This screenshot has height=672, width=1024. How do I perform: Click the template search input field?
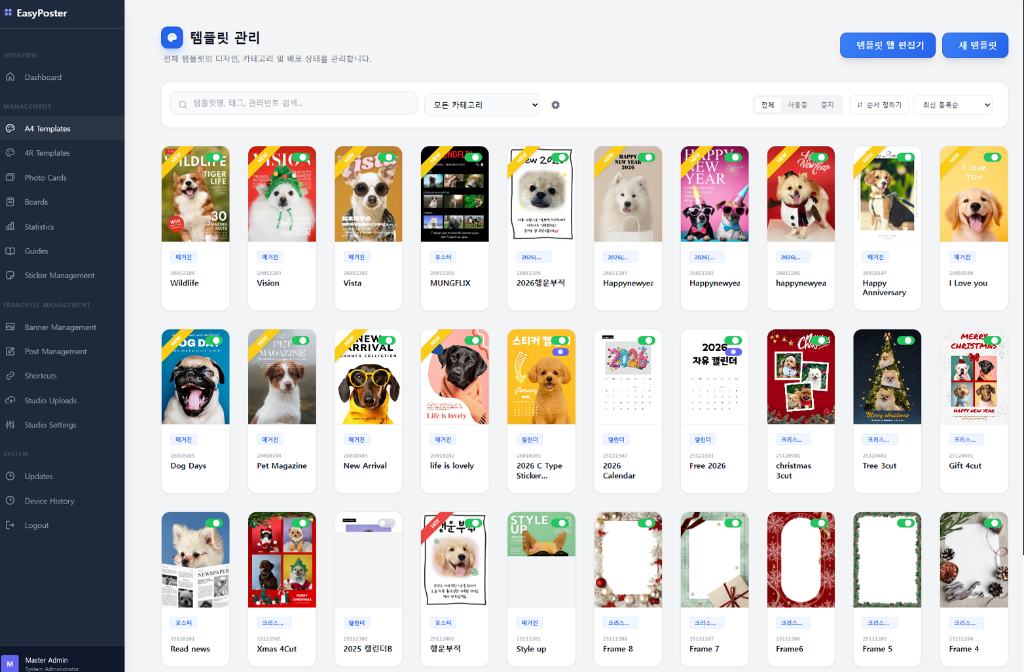click(294, 103)
